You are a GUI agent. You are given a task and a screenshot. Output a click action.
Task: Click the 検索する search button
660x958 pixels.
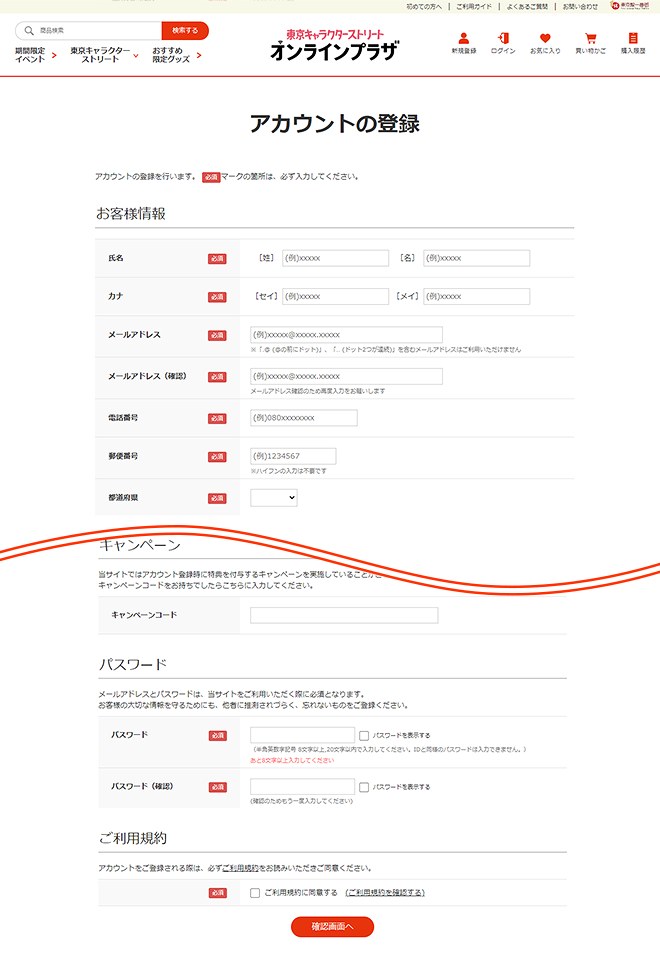[x=185, y=31]
